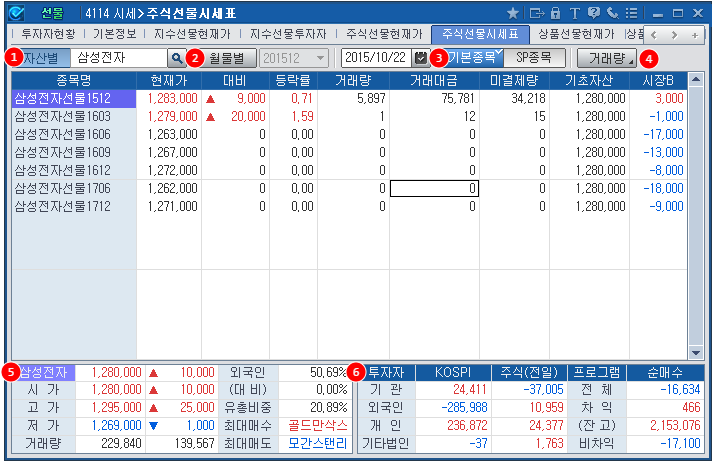Image resolution: width=713 pixels, height=462 pixels.
Task: Click the 투자자 header in investor panel
Action: point(386,372)
